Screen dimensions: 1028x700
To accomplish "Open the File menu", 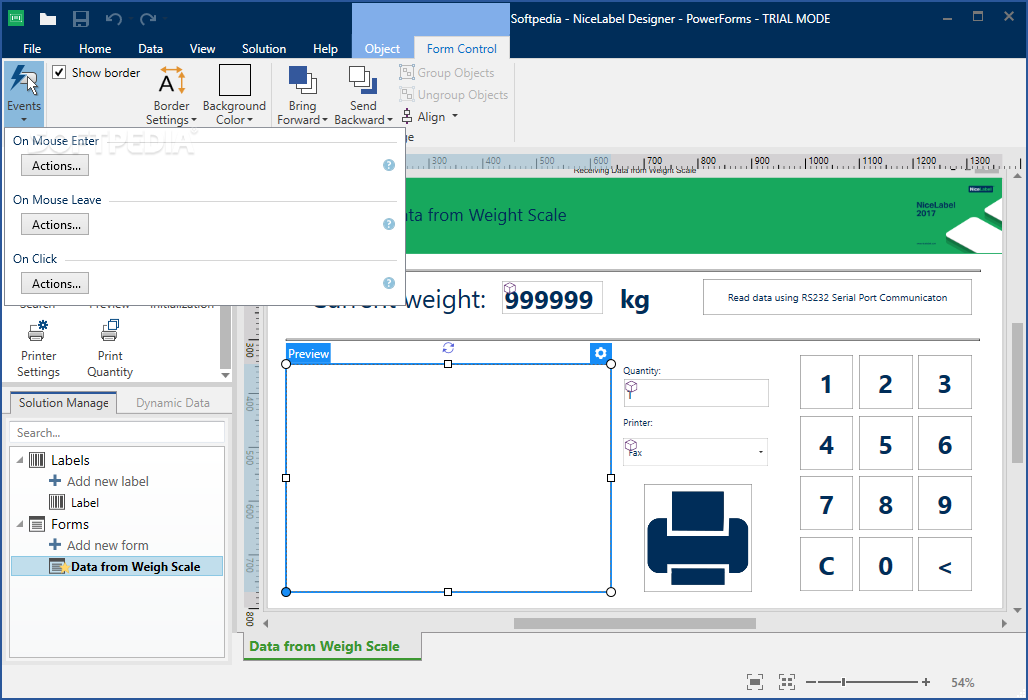I will pos(32,49).
